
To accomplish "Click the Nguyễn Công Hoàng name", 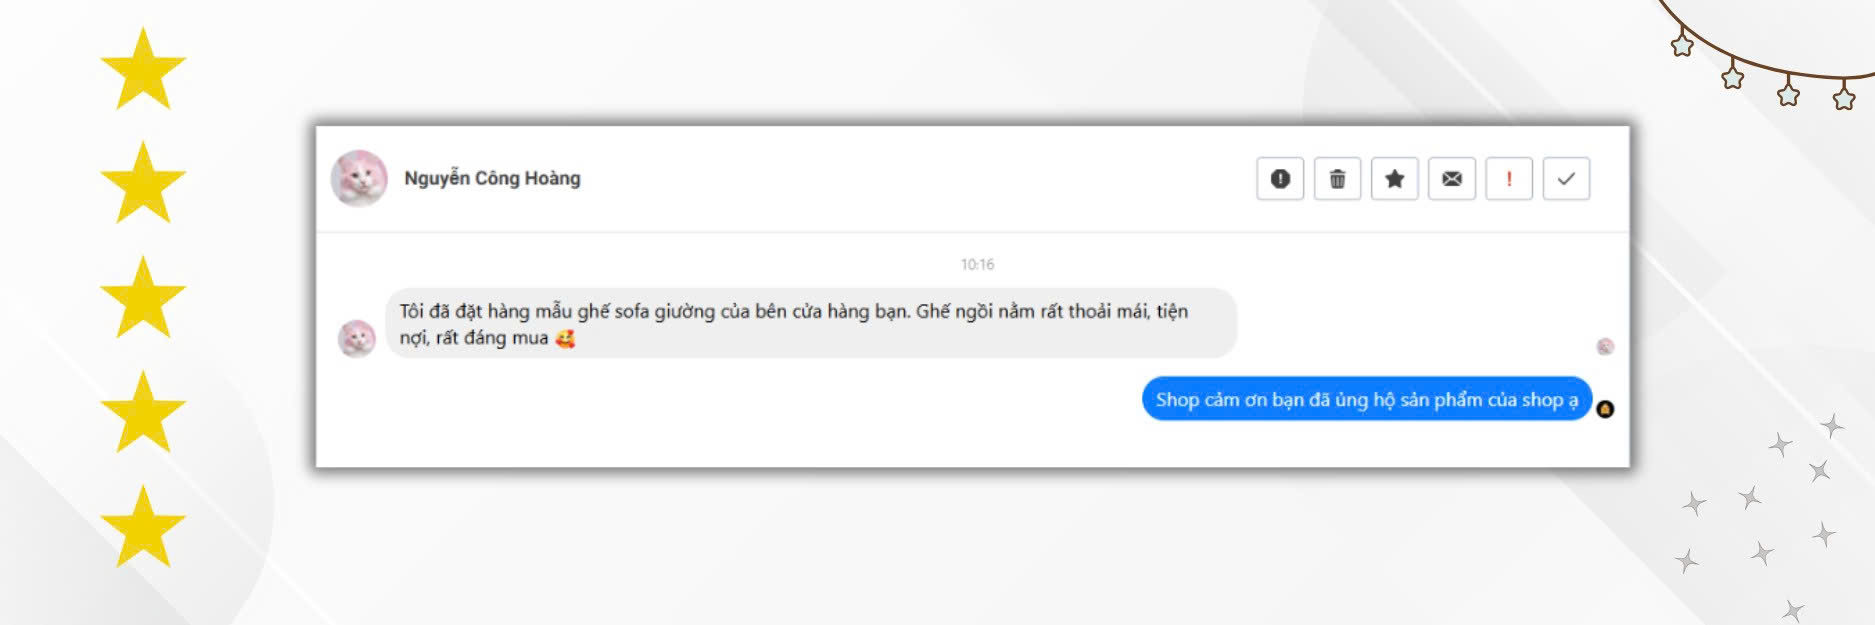I will pos(492,178).
